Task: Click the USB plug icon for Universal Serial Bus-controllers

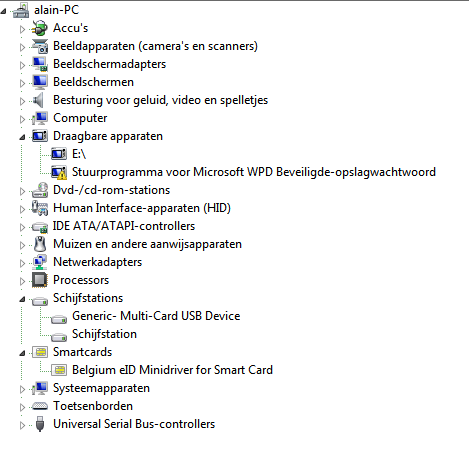Action: point(40,424)
